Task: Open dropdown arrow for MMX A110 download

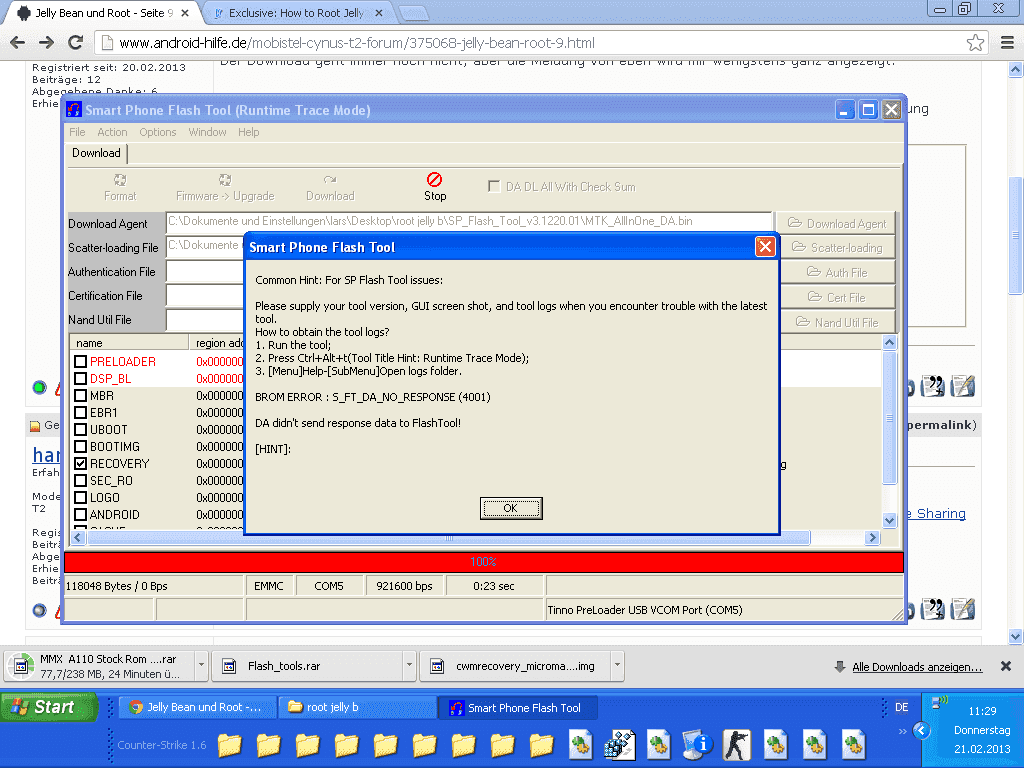Action: (201, 665)
